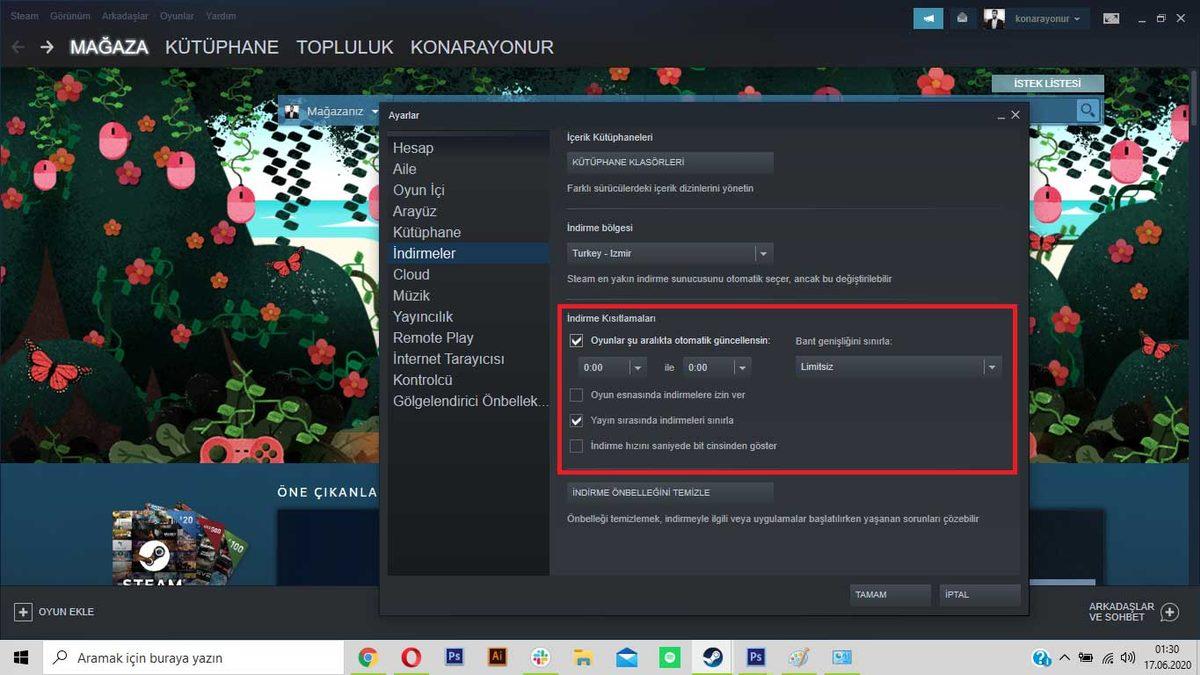The width and height of the screenshot is (1200, 675).
Task: Switch to the KÜTÜPHANE tab
Action: (222, 47)
